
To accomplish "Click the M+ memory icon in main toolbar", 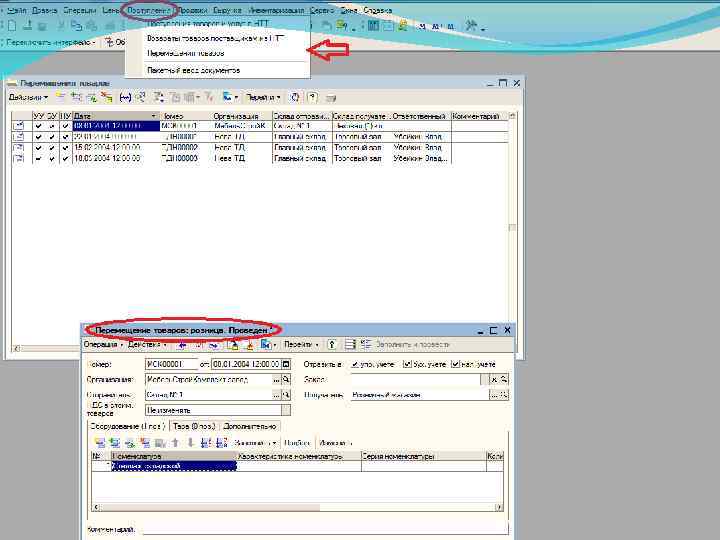I will [436, 27].
